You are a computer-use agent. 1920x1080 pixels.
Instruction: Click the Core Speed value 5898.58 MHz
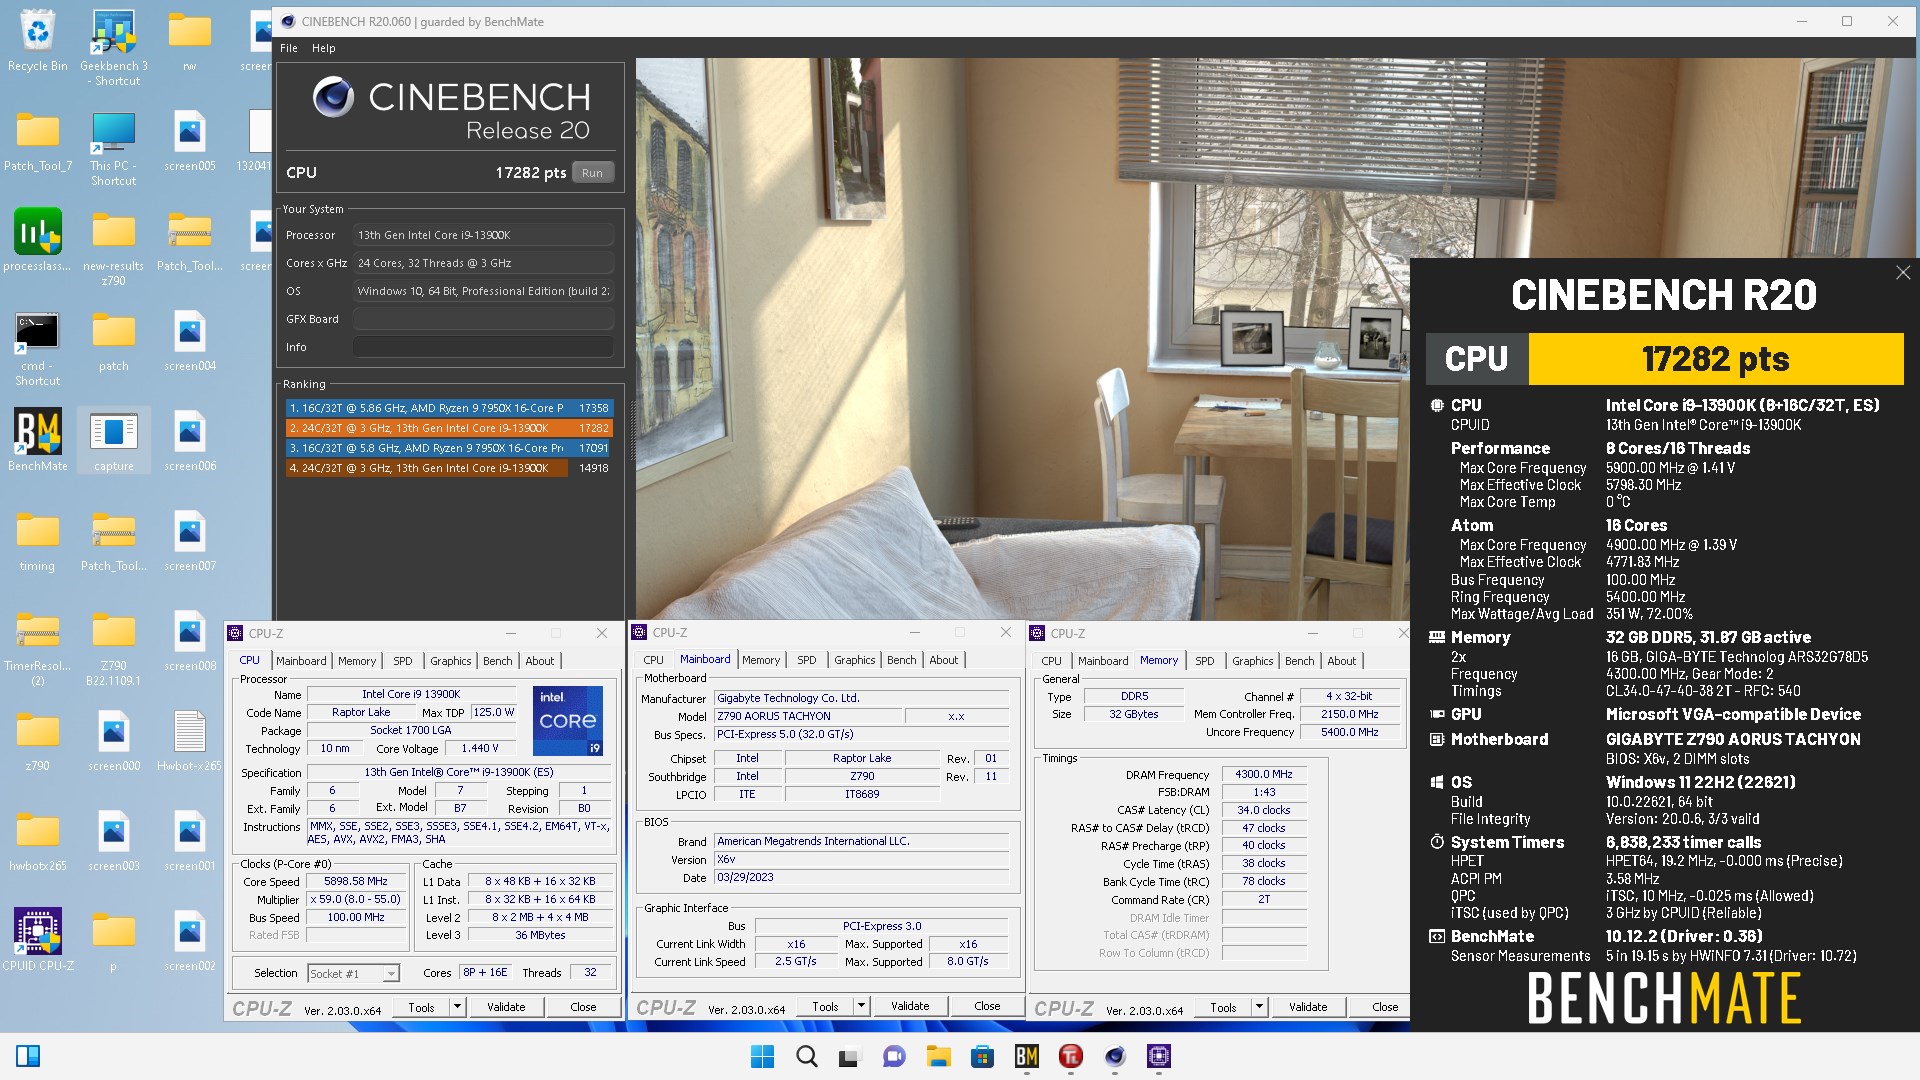356,881
